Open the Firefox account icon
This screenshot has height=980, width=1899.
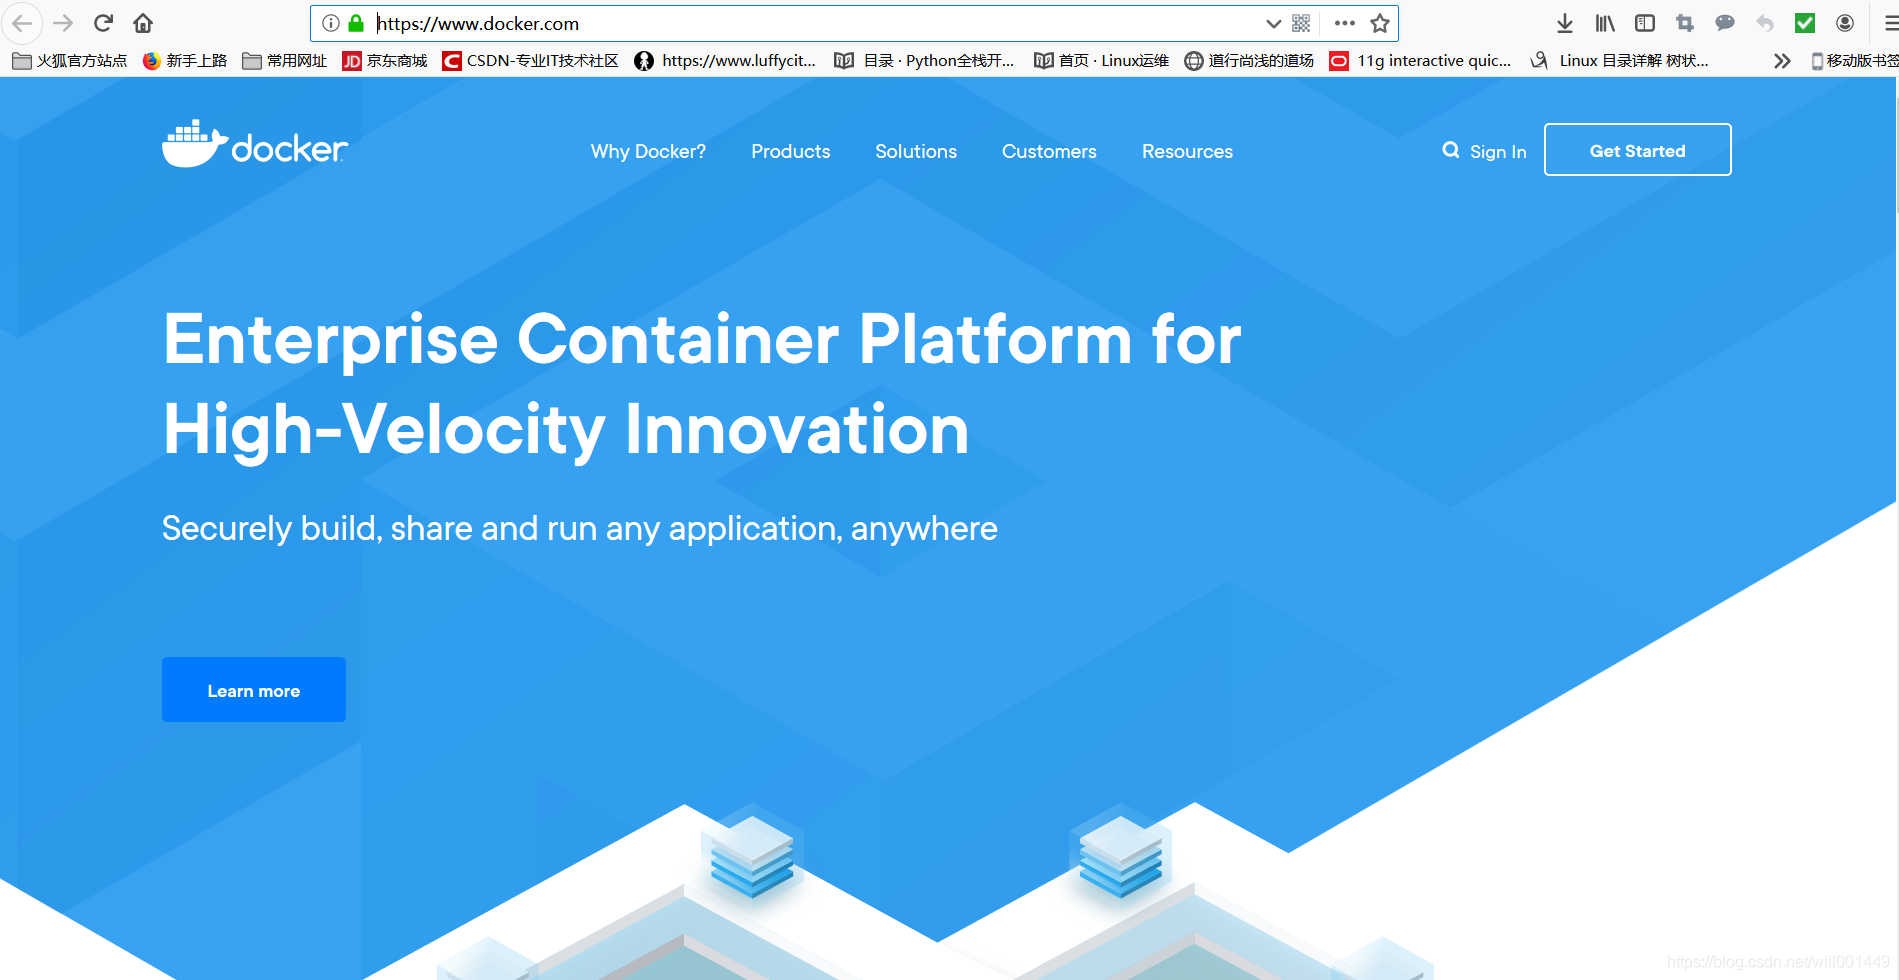(1845, 23)
